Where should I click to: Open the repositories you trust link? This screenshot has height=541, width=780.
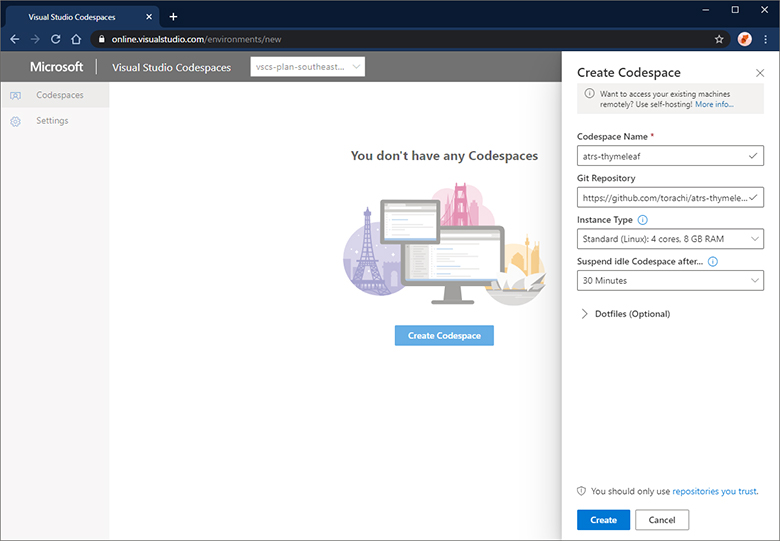coord(714,491)
